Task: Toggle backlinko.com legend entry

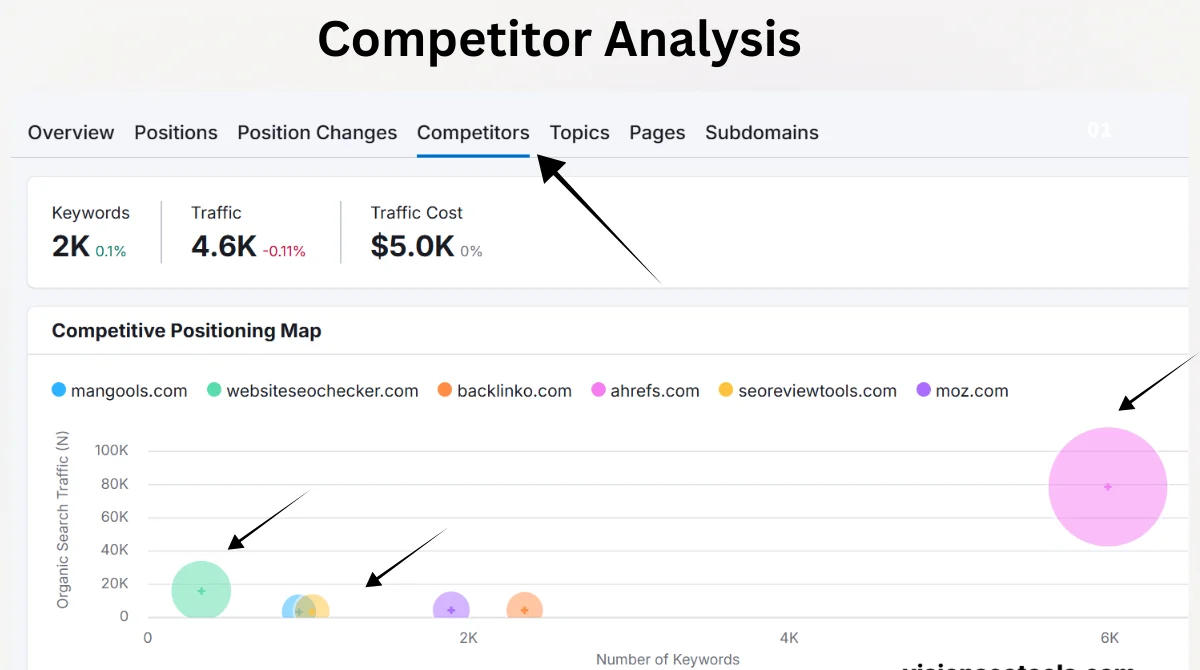Action: click(x=504, y=390)
